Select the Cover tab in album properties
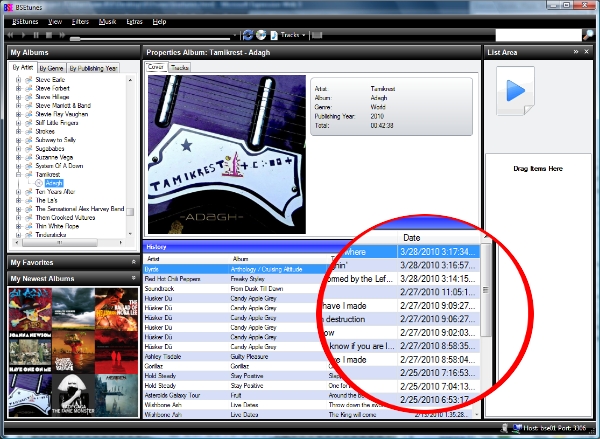Viewport: 600px width, 439px height. [155, 67]
